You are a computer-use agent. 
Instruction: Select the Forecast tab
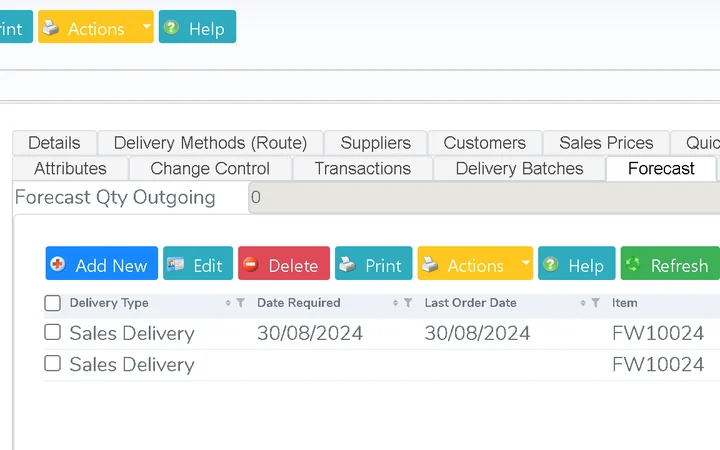coord(661,169)
